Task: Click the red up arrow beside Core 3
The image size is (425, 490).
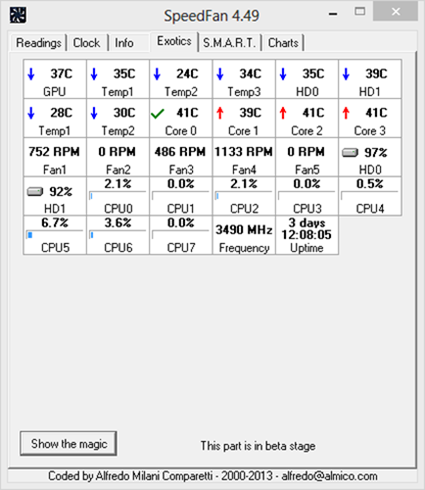Action: click(x=346, y=113)
